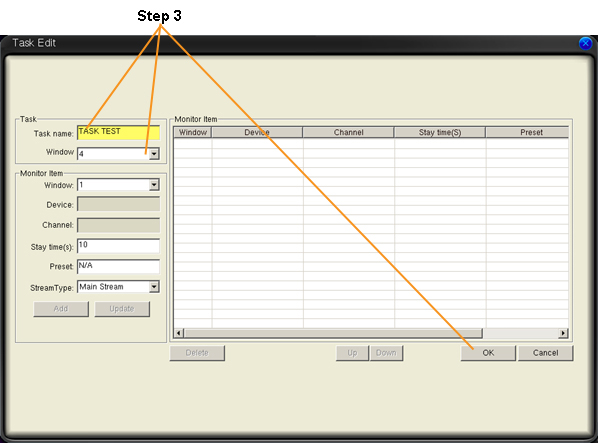Click the Stay time(s) input field
598x443 pixels.
tap(118, 246)
